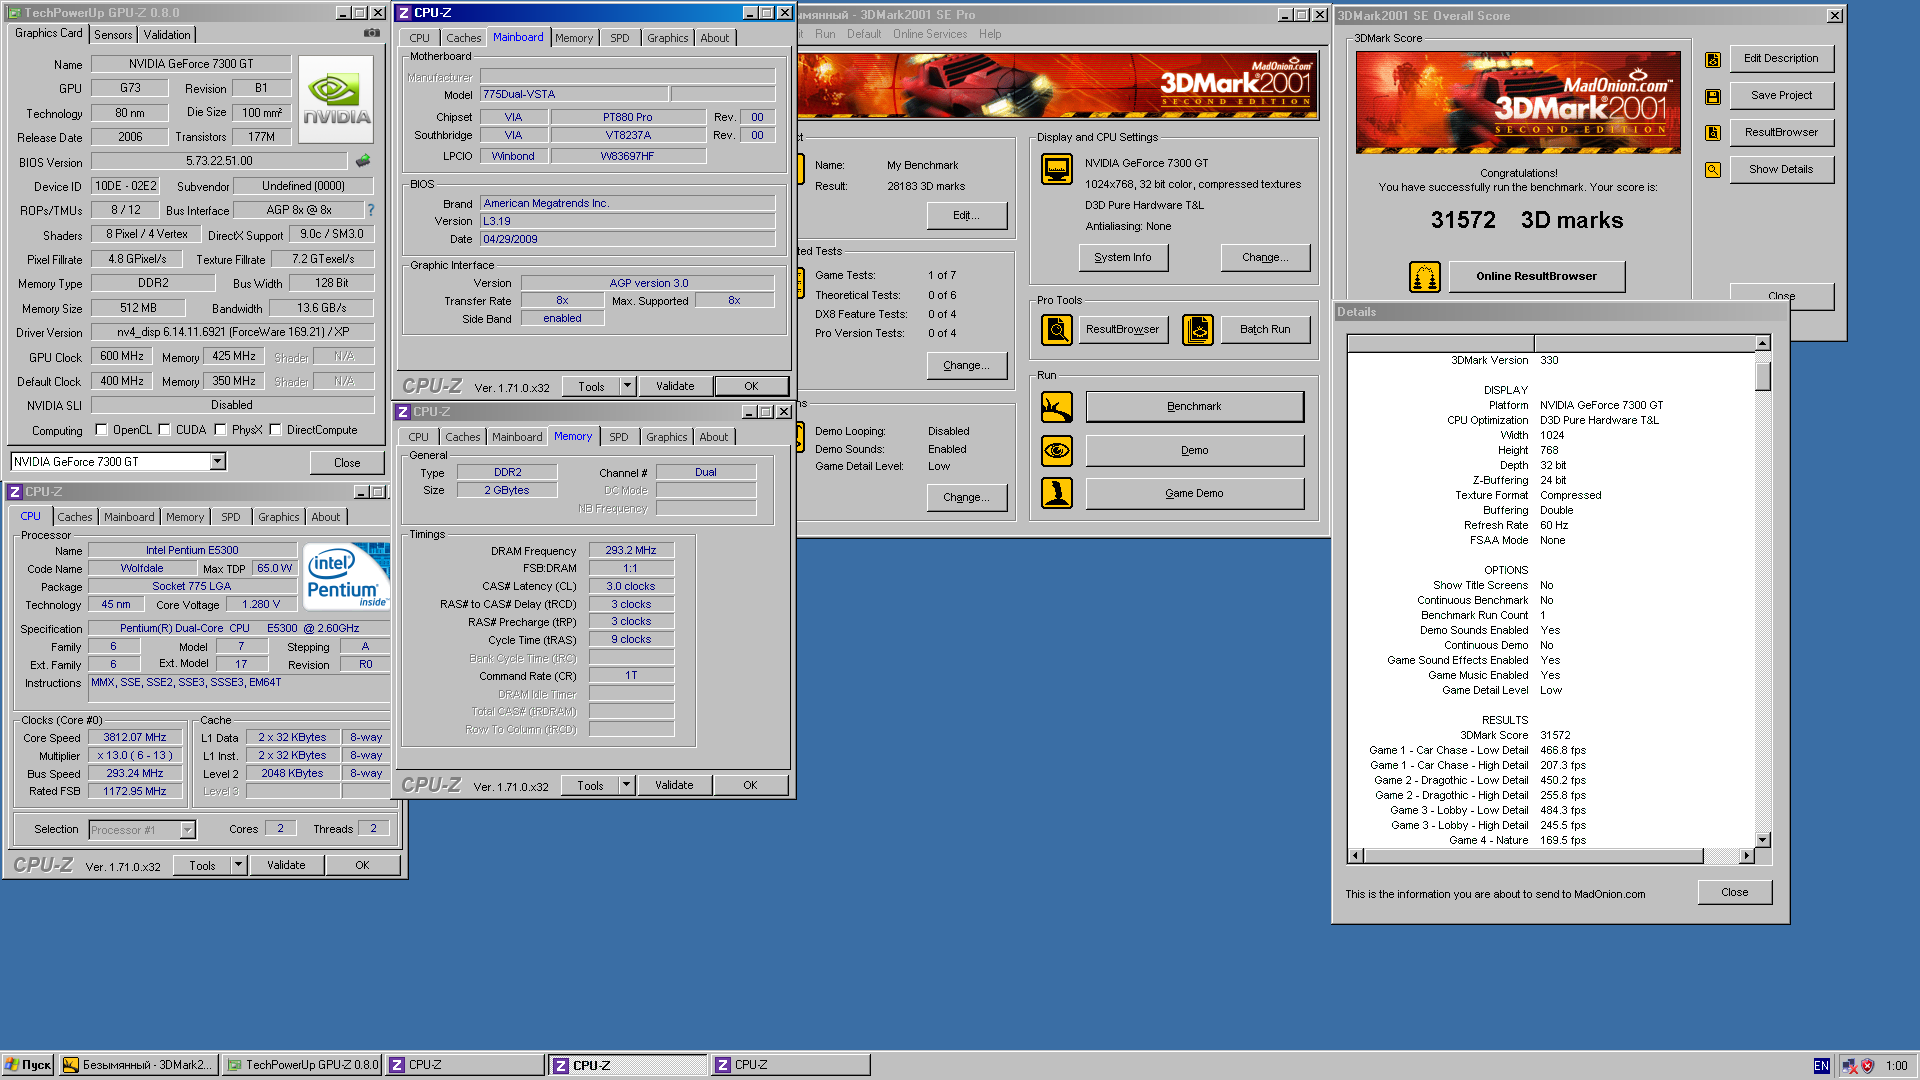1920x1080 pixels.
Task: Click Close button in GPU-Z window
Action: [x=347, y=463]
